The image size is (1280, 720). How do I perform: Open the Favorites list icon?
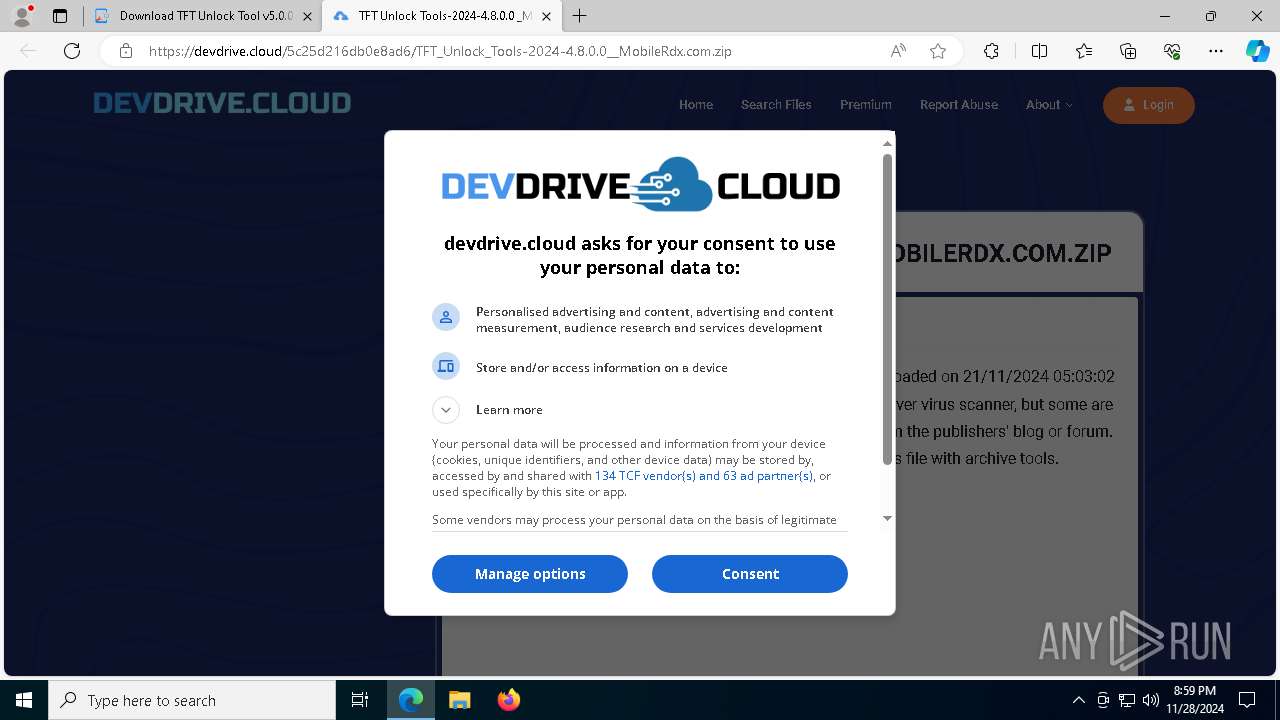(1084, 51)
